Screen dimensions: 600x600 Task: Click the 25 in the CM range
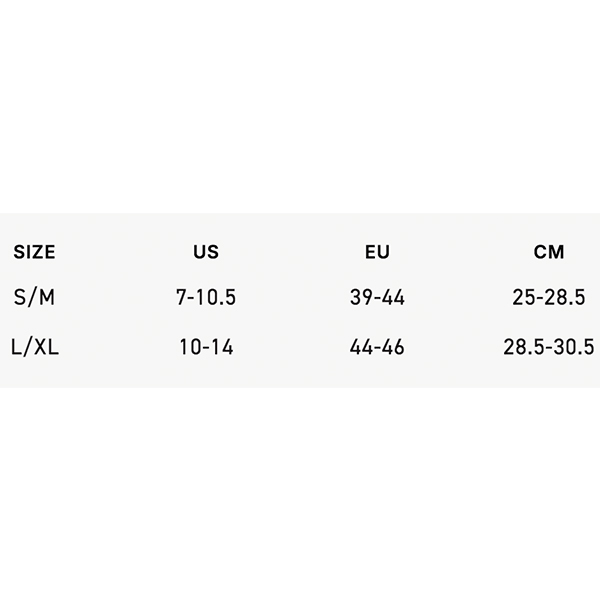[x=523, y=297]
